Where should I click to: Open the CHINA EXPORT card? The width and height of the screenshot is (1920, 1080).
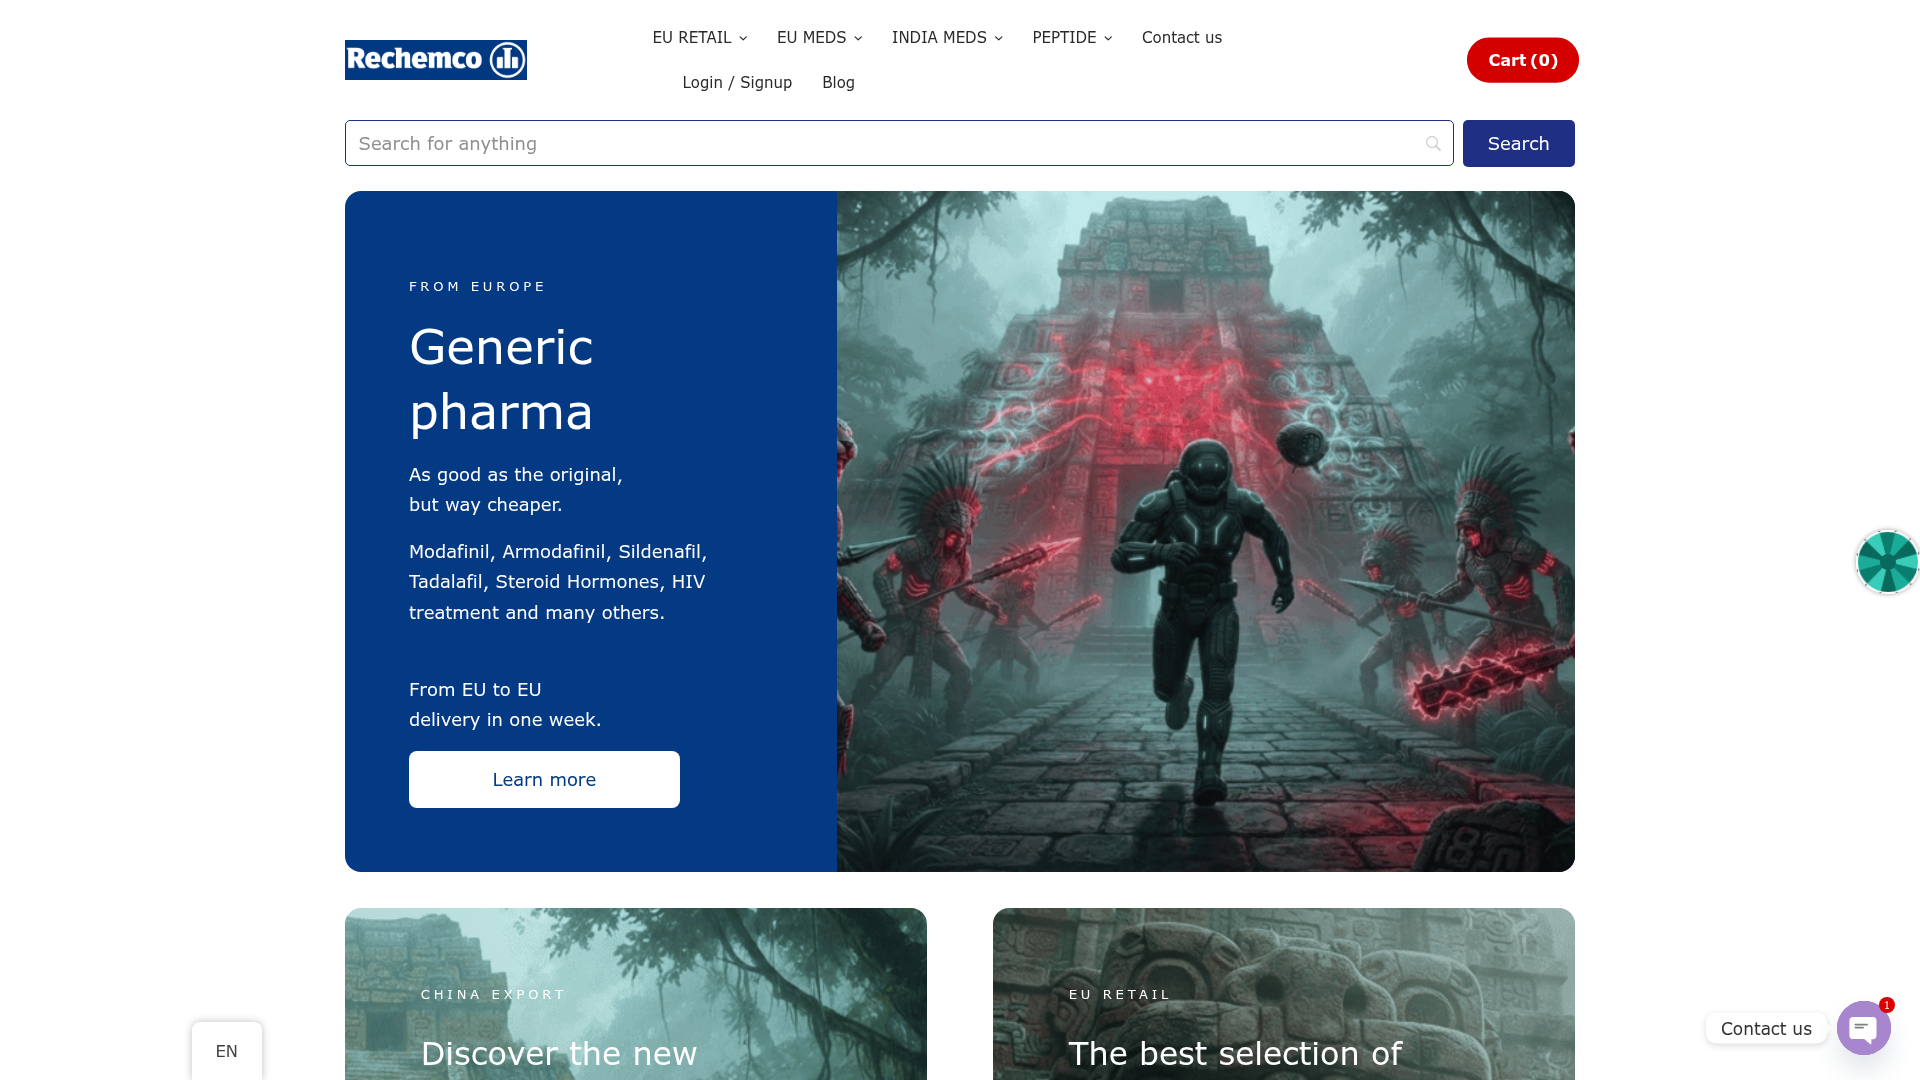[x=636, y=994]
